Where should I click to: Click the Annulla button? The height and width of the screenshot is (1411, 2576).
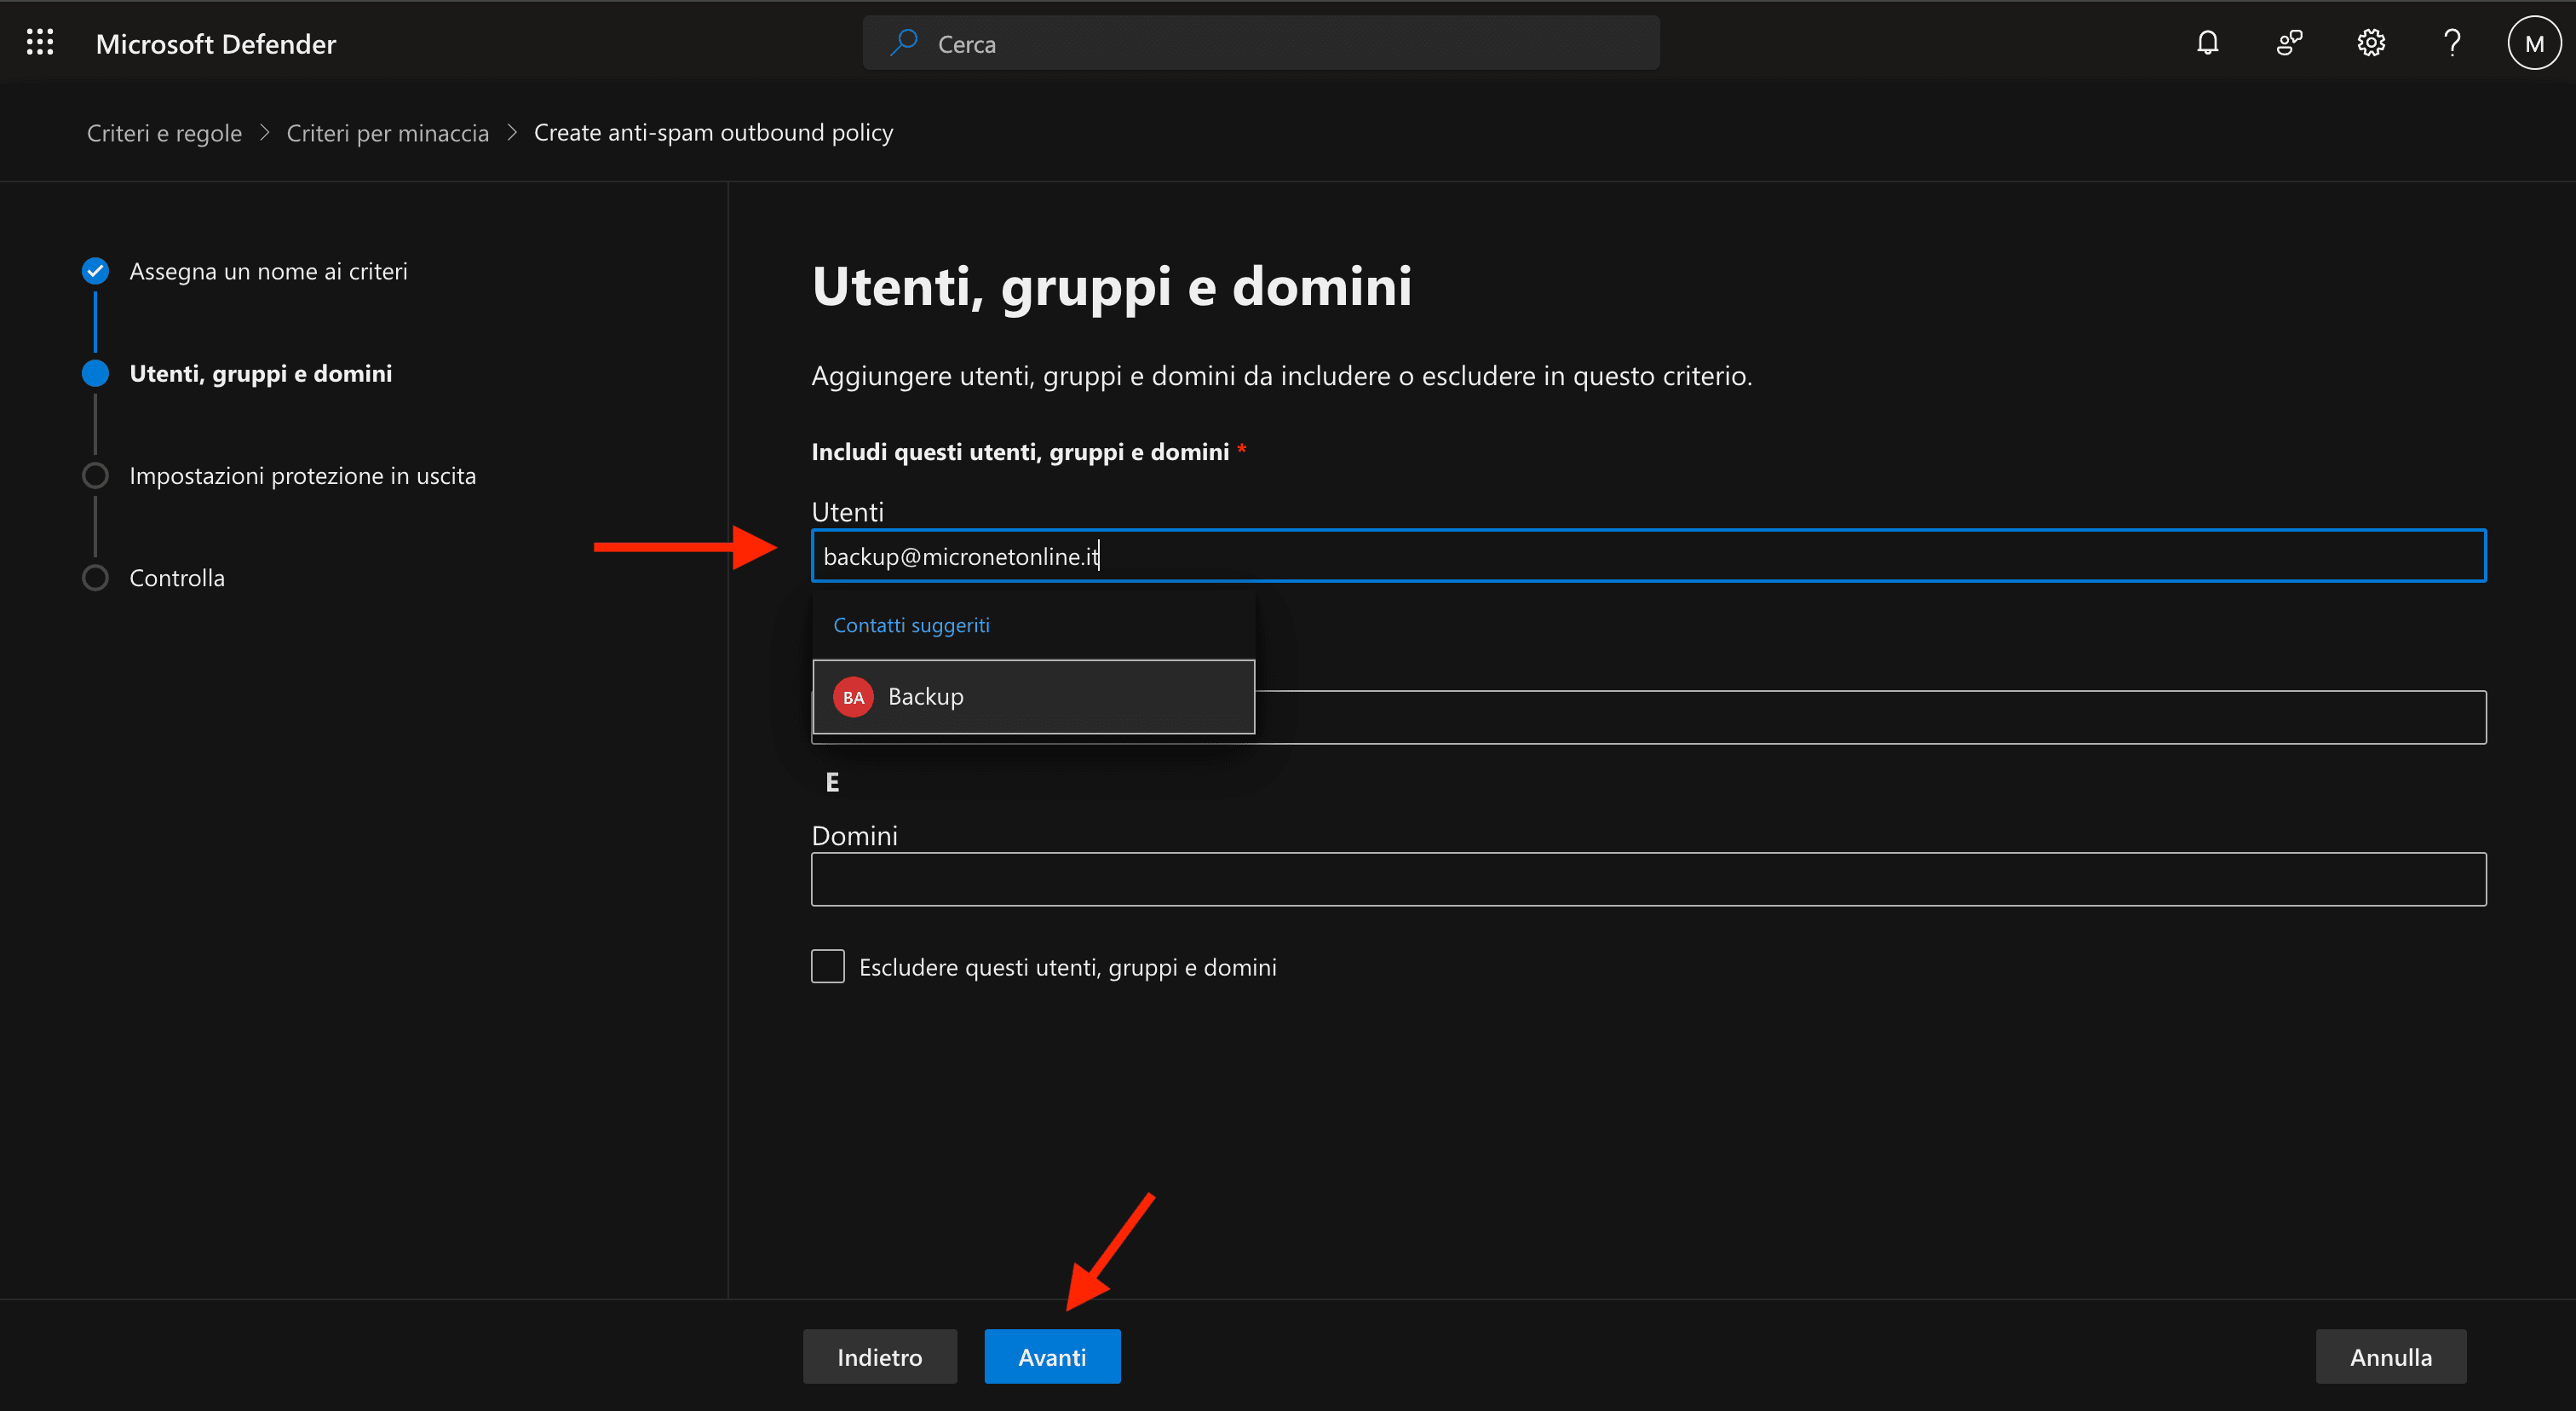point(2390,1356)
